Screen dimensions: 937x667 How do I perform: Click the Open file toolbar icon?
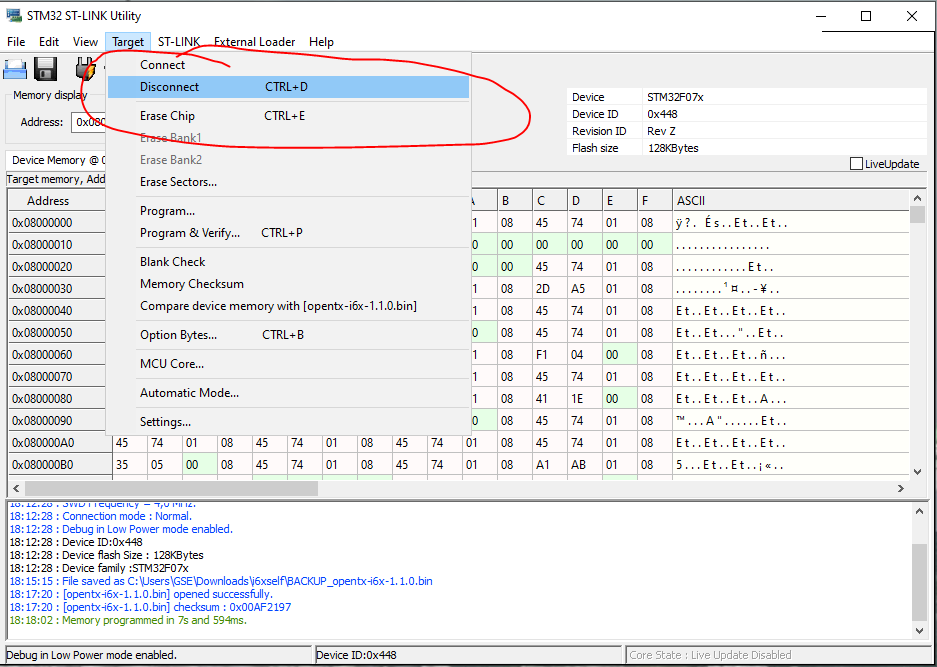click(x=14, y=69)
